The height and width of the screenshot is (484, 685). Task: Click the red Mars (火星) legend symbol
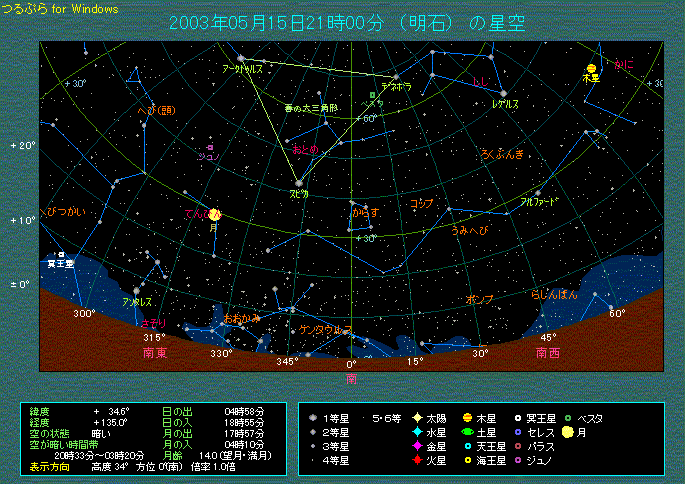(x=418, y=460)
